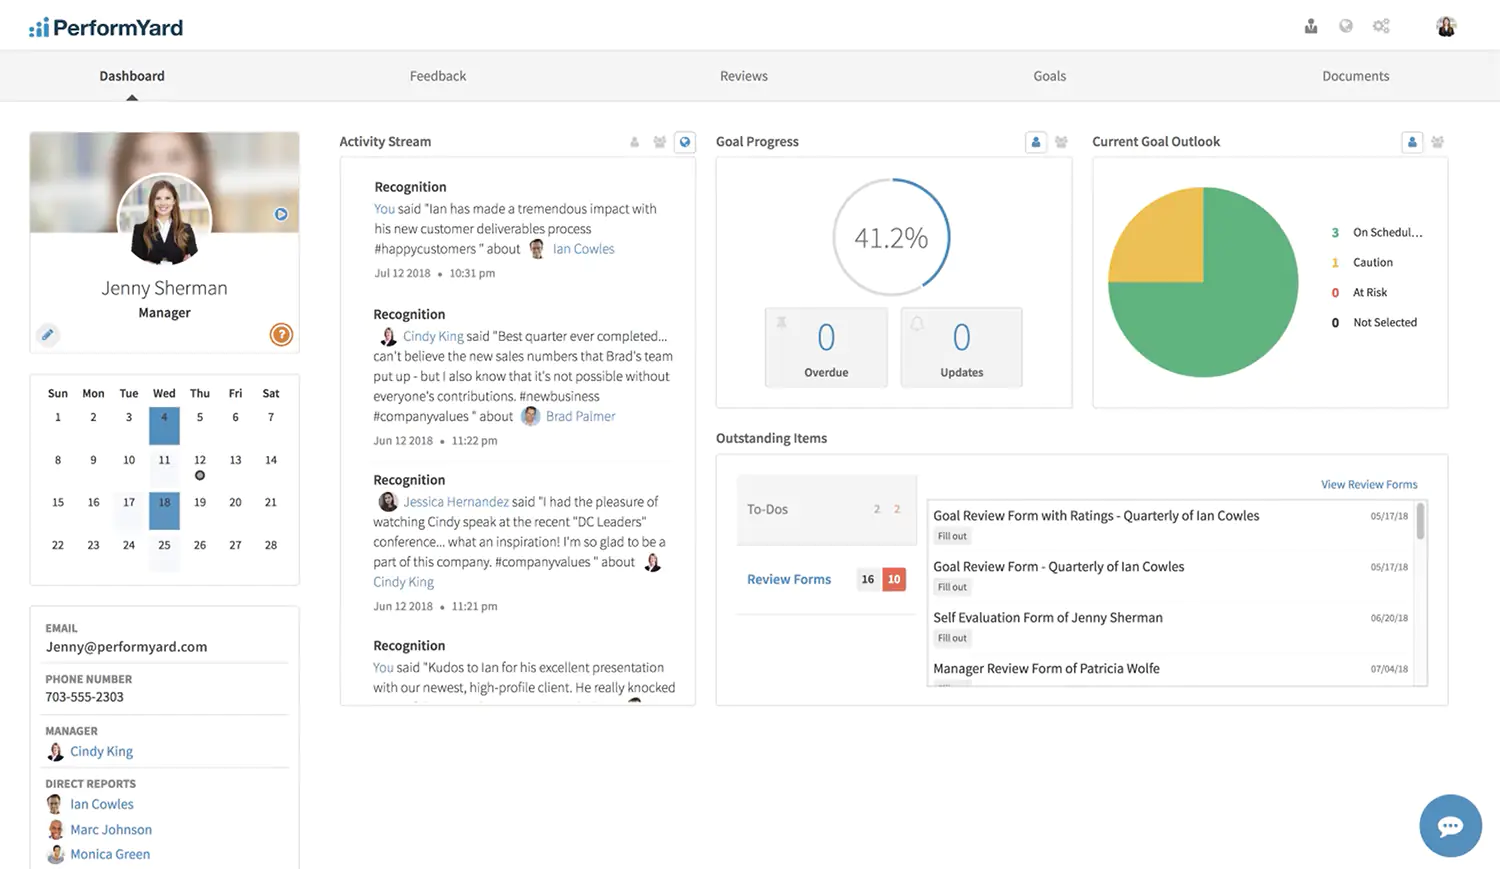
Task: Fill out Self Evaluation Form of Jenny Sherman
Action: [952, 638]
